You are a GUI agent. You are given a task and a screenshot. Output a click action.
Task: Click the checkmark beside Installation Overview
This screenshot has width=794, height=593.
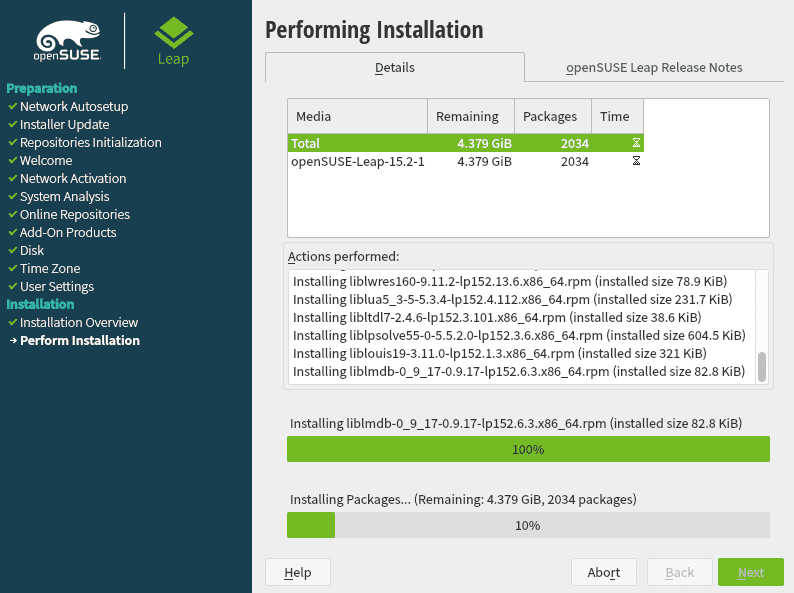coord(13,322)
